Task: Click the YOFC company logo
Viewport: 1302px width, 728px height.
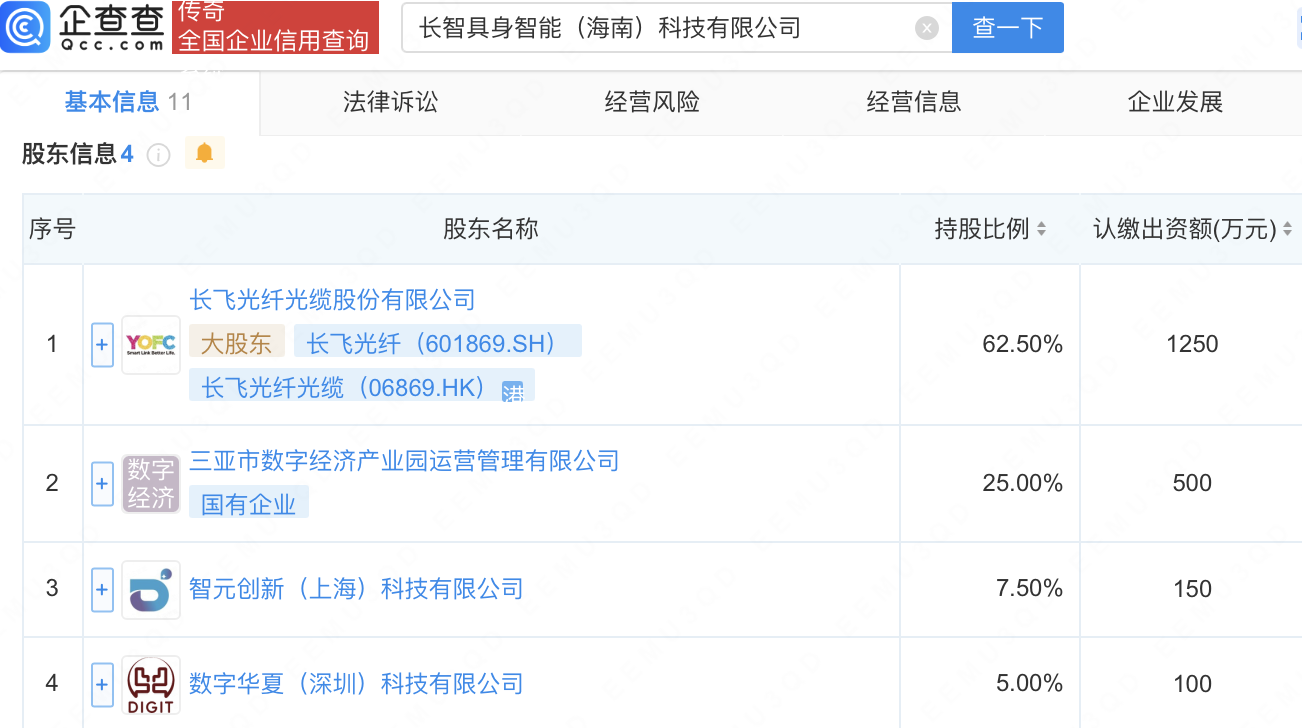Action: pos(151,345)
